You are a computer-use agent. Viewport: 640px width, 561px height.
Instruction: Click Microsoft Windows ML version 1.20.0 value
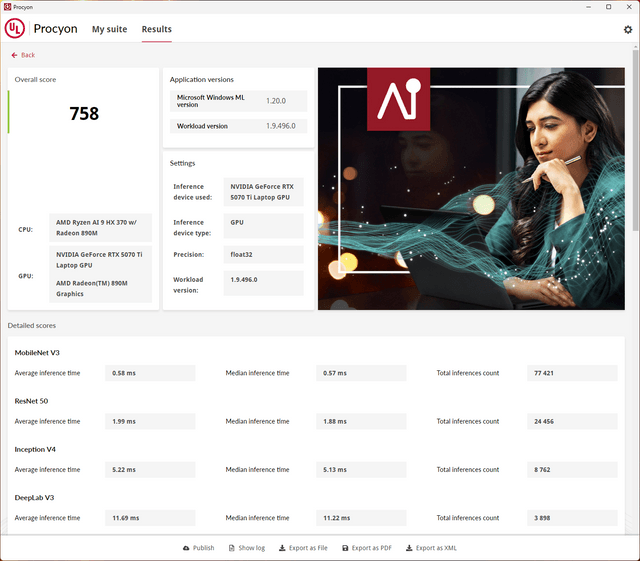click(276, 101)
